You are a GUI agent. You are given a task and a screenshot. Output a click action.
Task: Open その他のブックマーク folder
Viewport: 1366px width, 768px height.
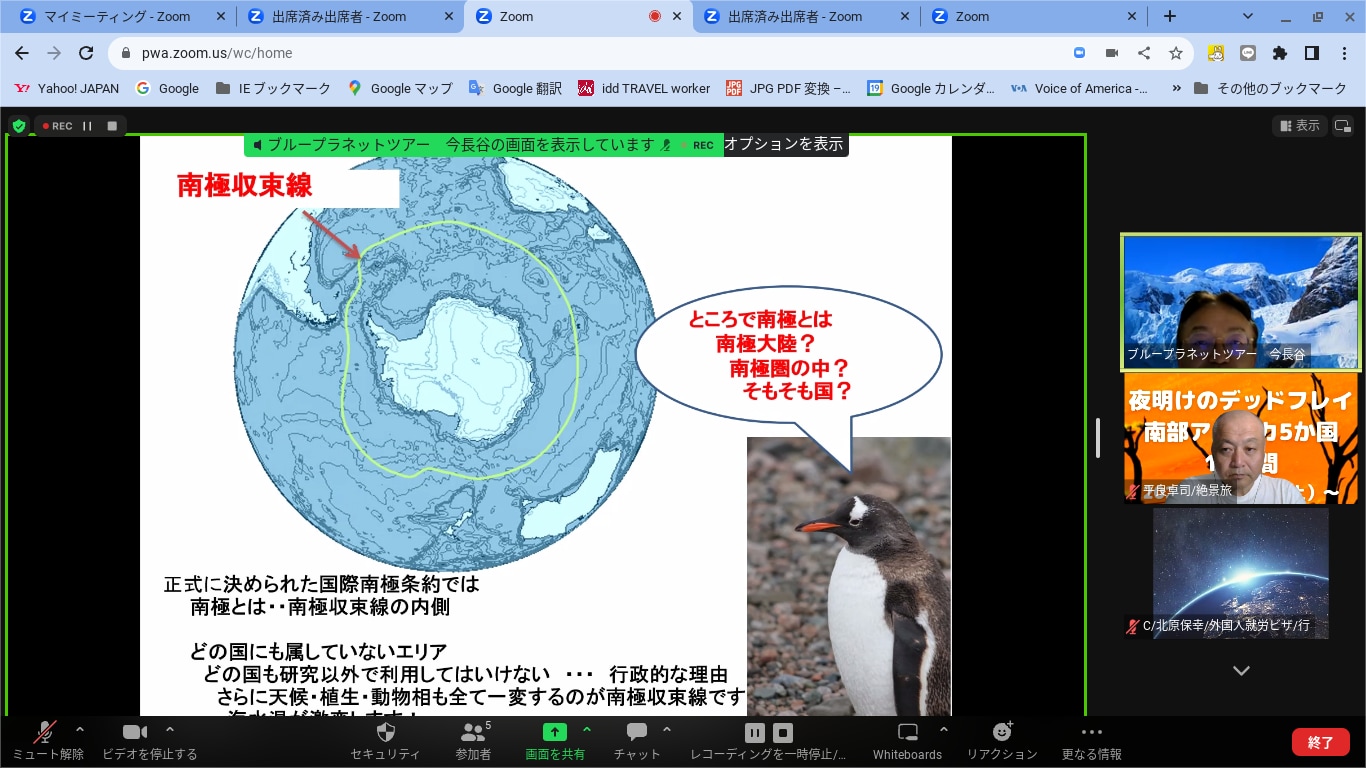coord(1270,88)
